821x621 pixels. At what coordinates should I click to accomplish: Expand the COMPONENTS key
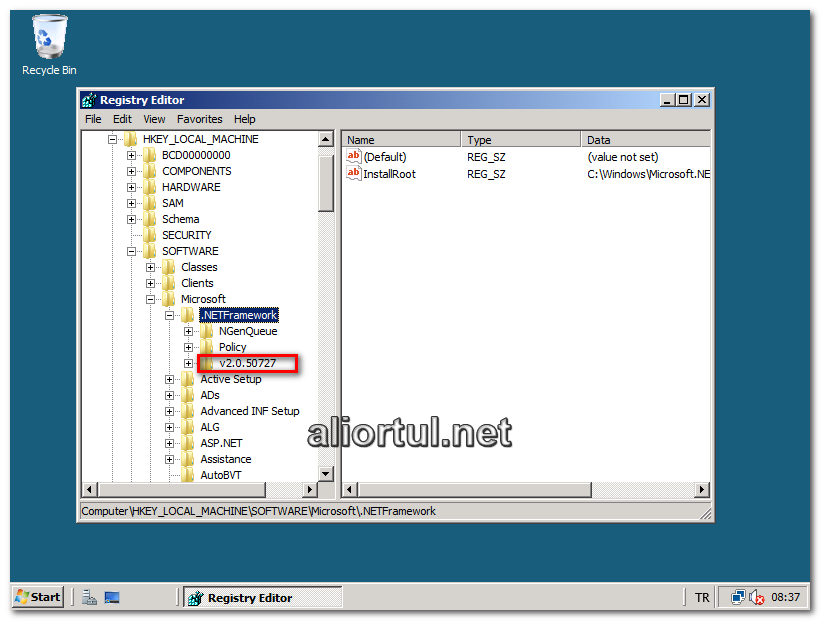131,171
